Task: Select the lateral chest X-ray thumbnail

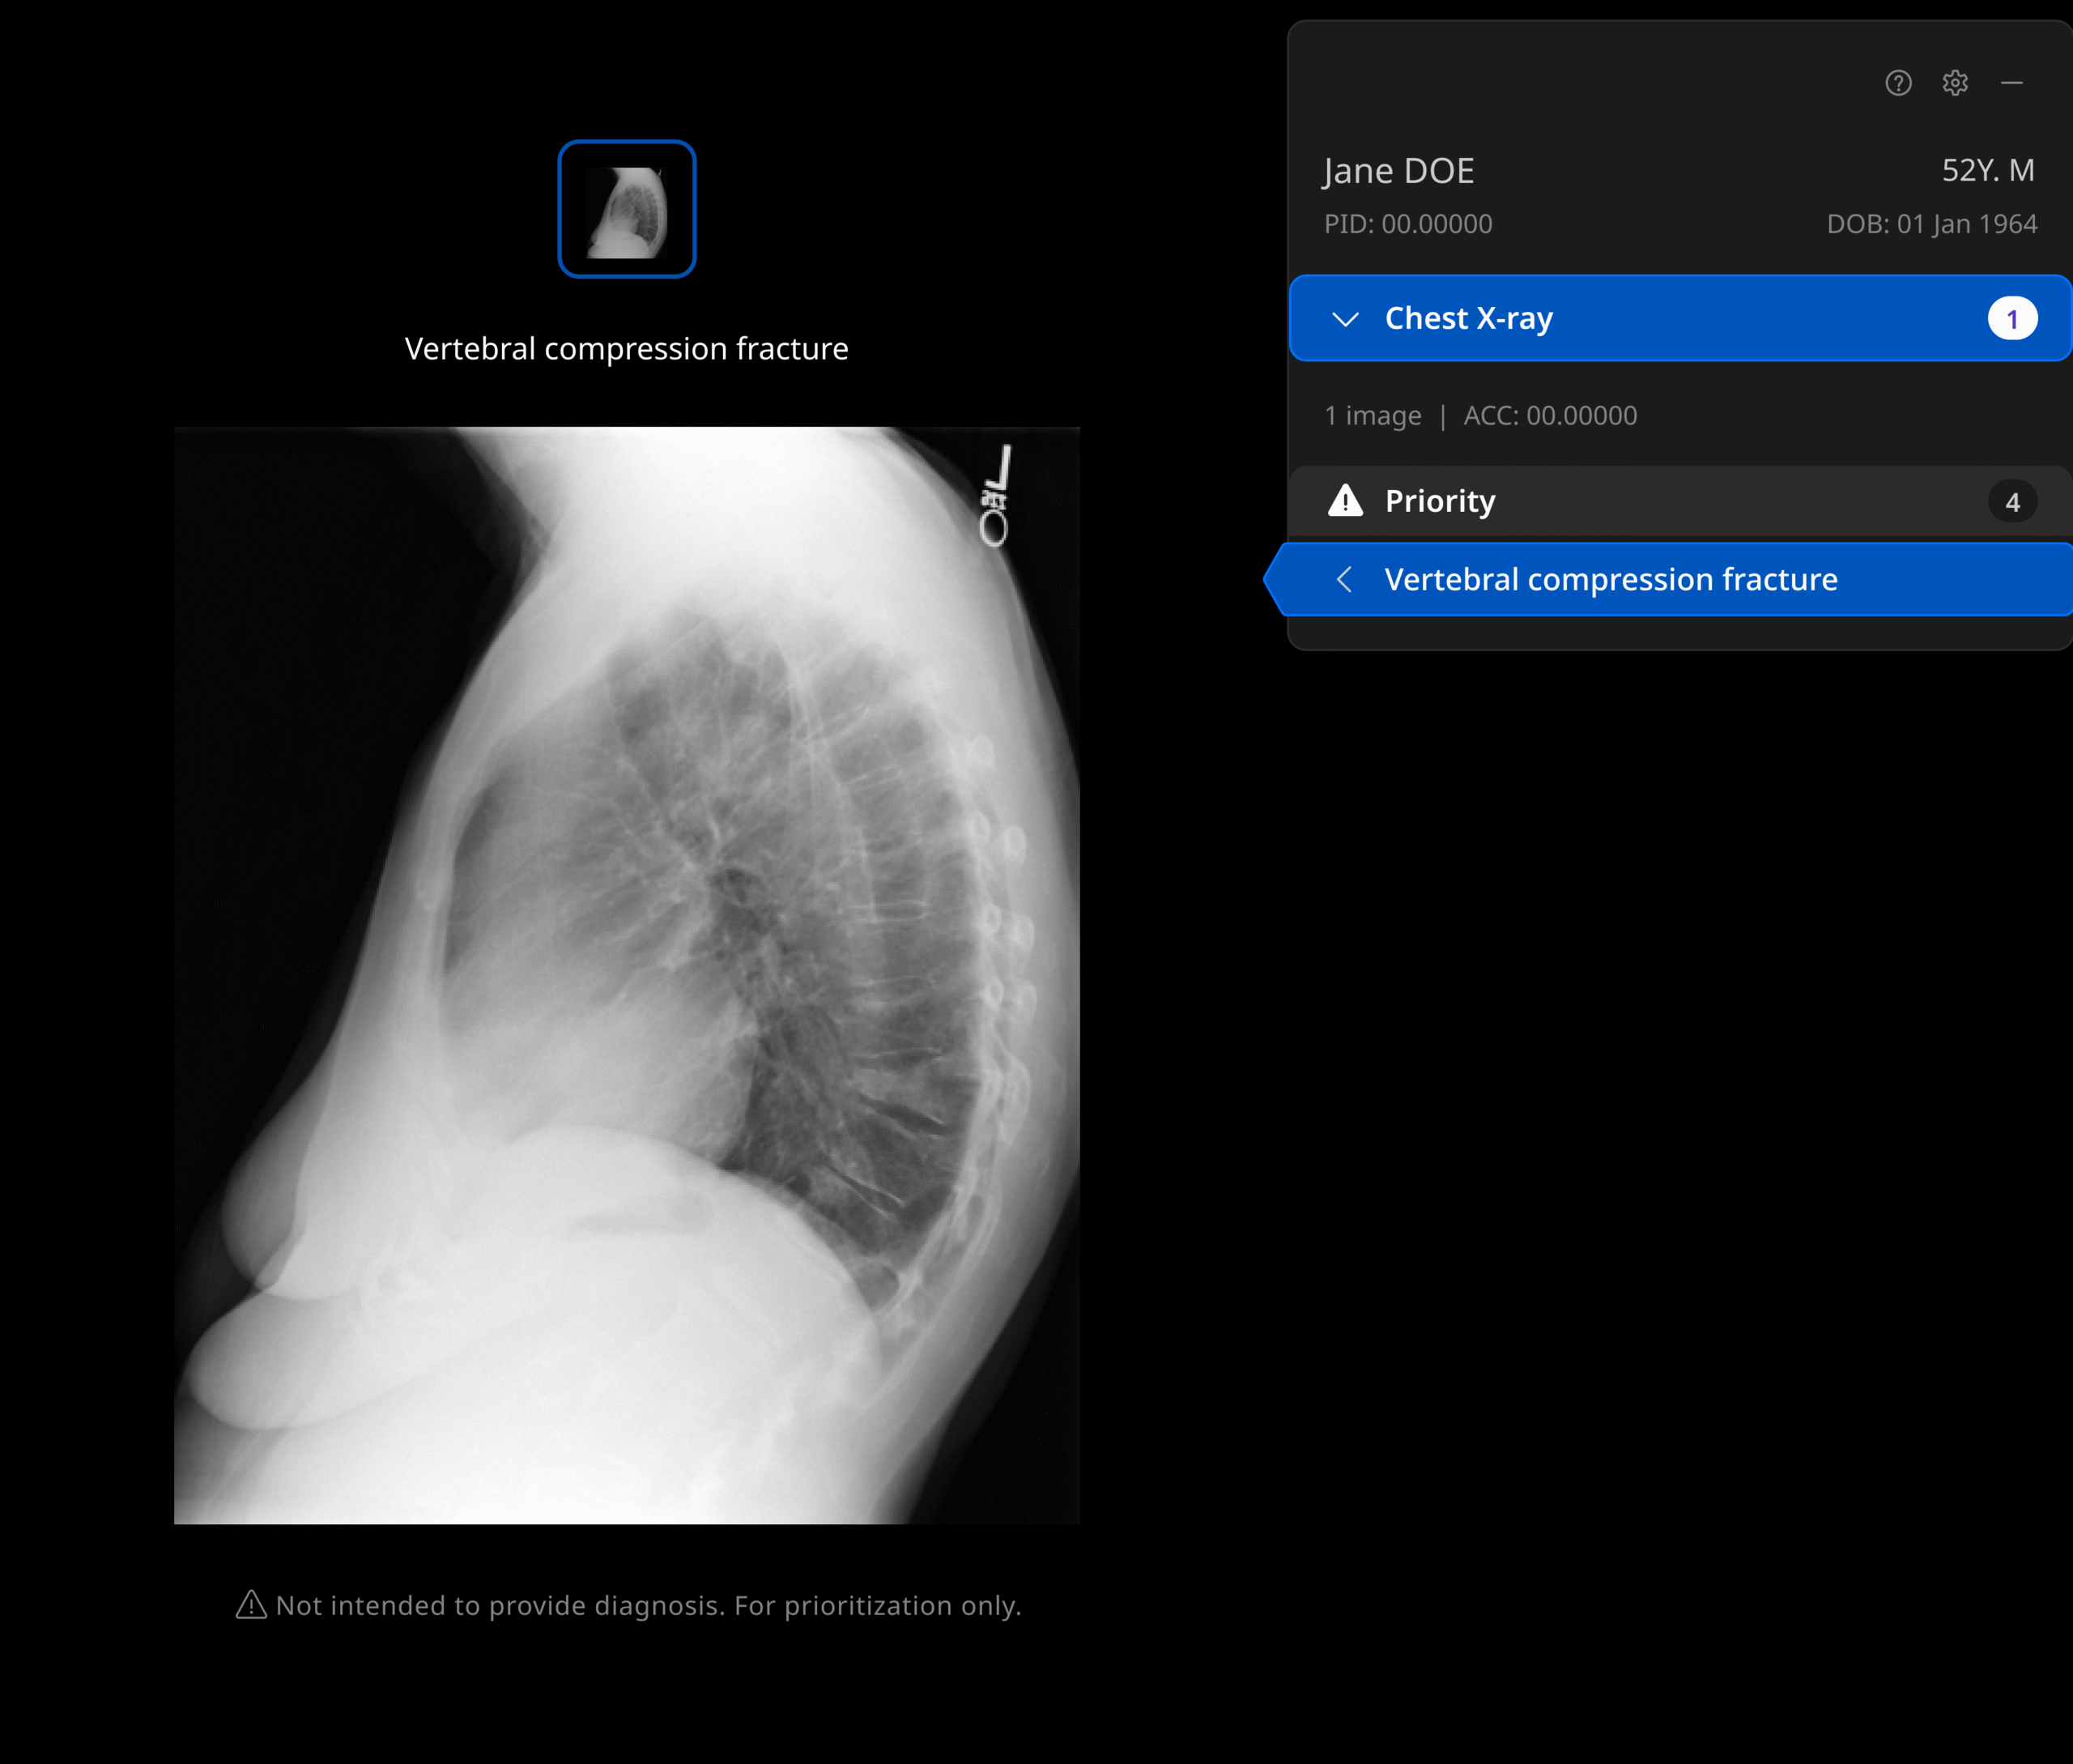Action: click(x=627, y=209)
